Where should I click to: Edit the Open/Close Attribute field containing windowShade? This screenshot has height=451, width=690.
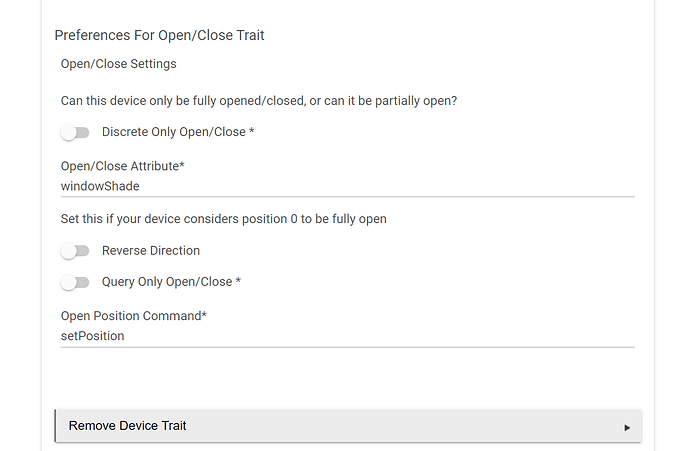pyautogui.click(x=348, y=187)
